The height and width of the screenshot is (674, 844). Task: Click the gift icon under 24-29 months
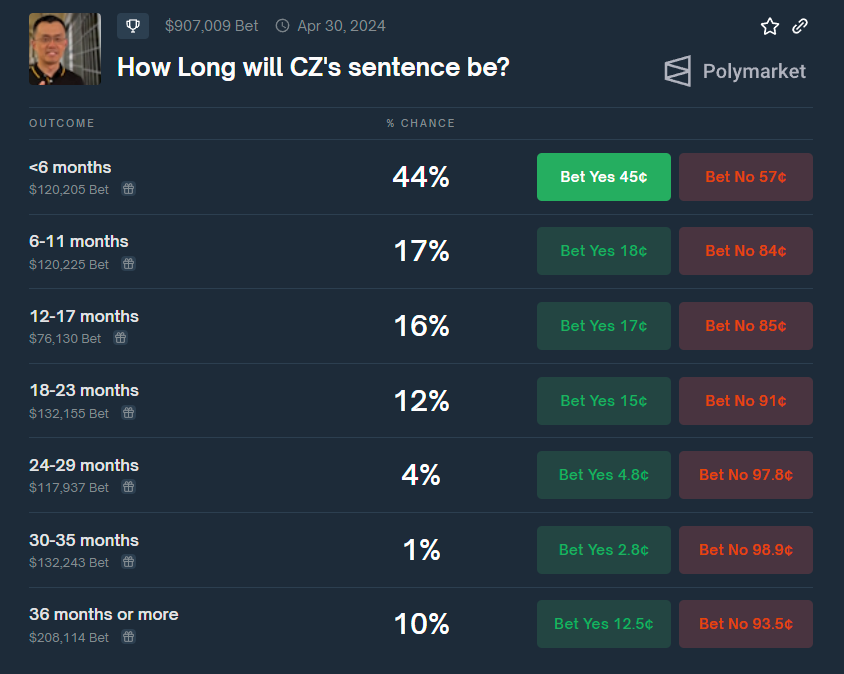(128, 487)
